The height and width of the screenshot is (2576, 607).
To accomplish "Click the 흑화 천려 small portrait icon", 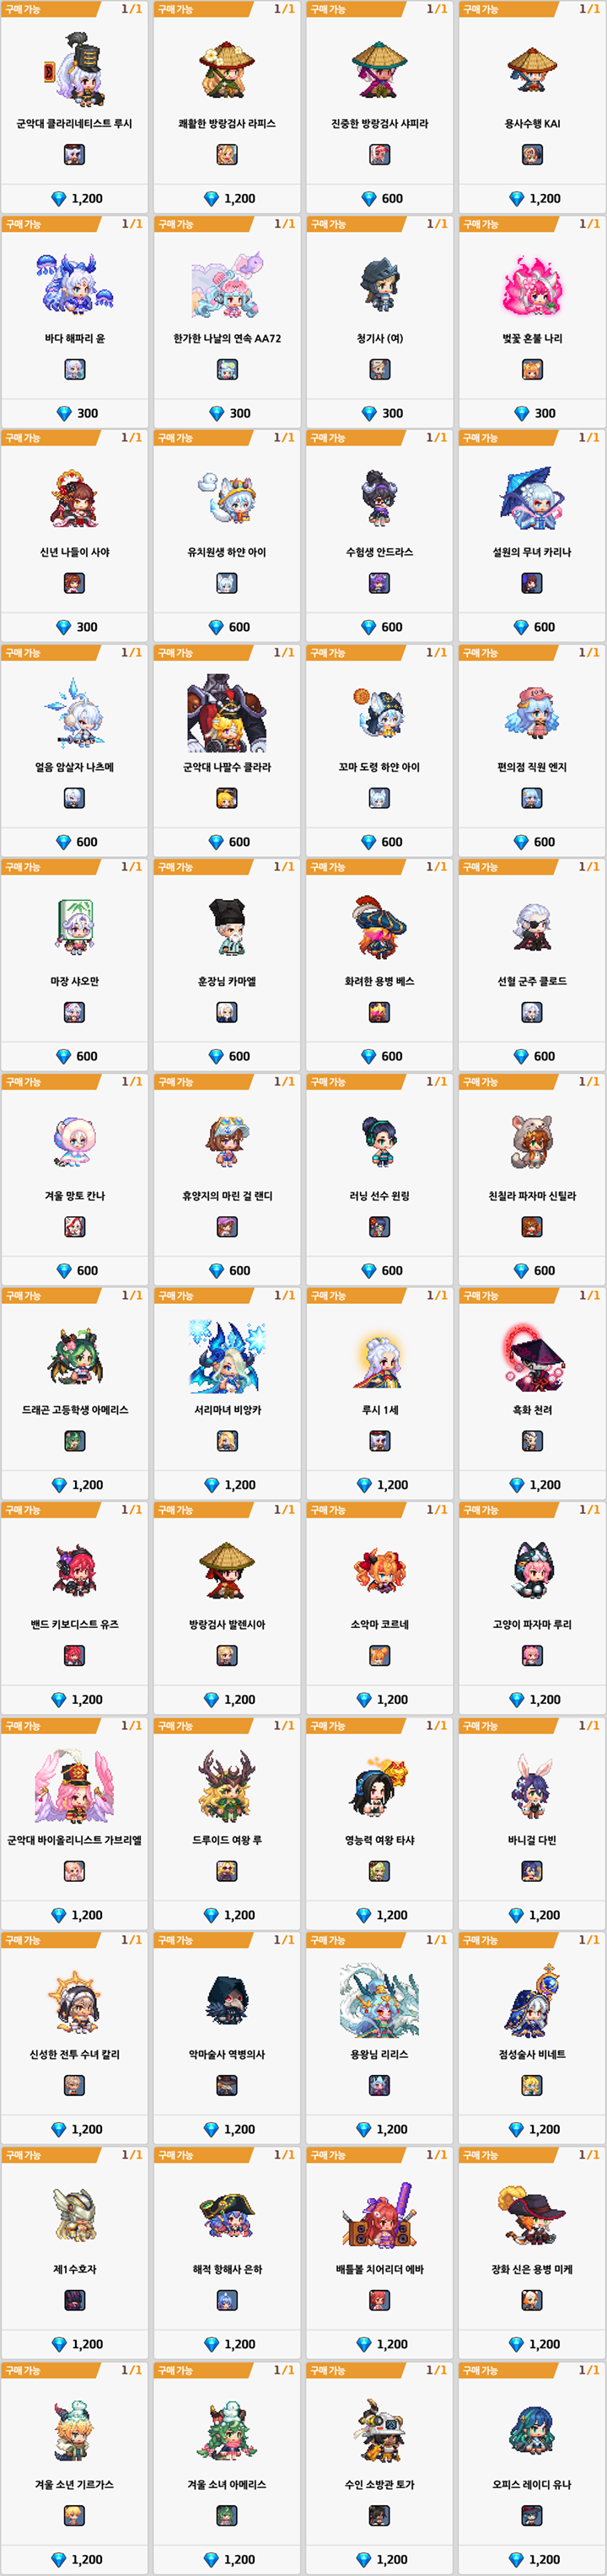I will [532, 1441].
